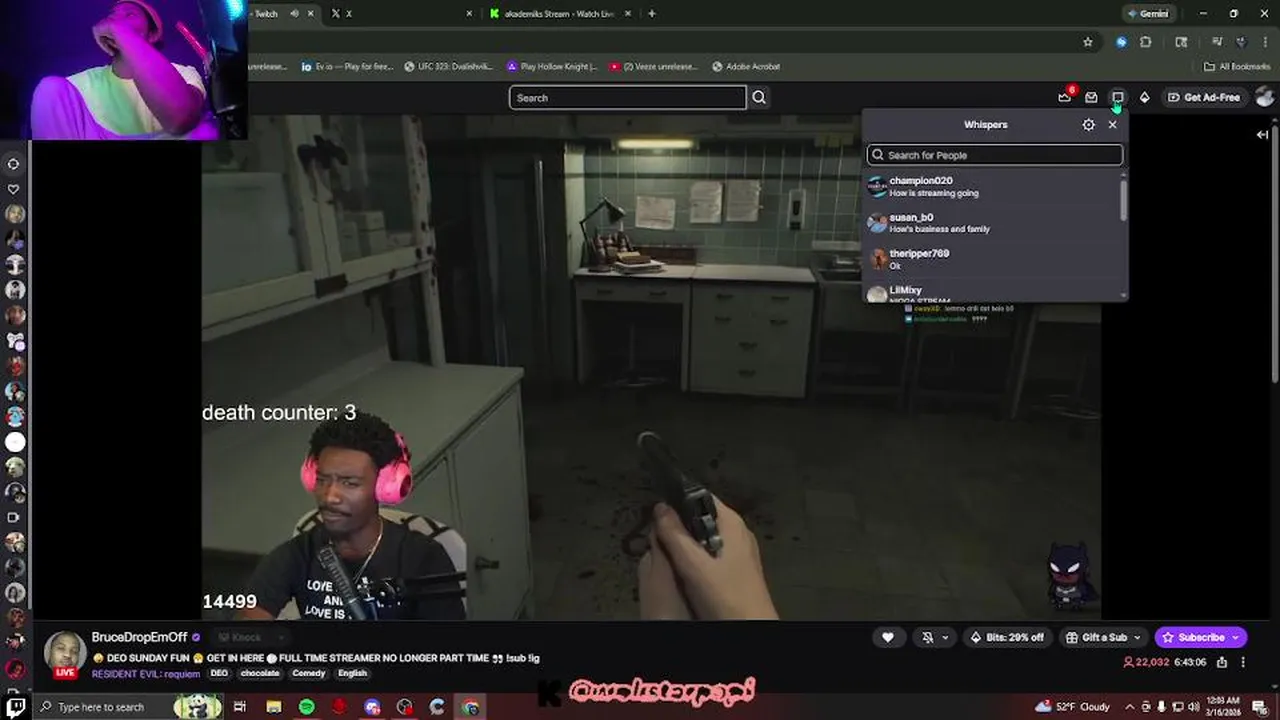The image size is (1280, 720).
Task: Open the 52°F Cloudy weather widget
Action: click(x=1073, y=707)
